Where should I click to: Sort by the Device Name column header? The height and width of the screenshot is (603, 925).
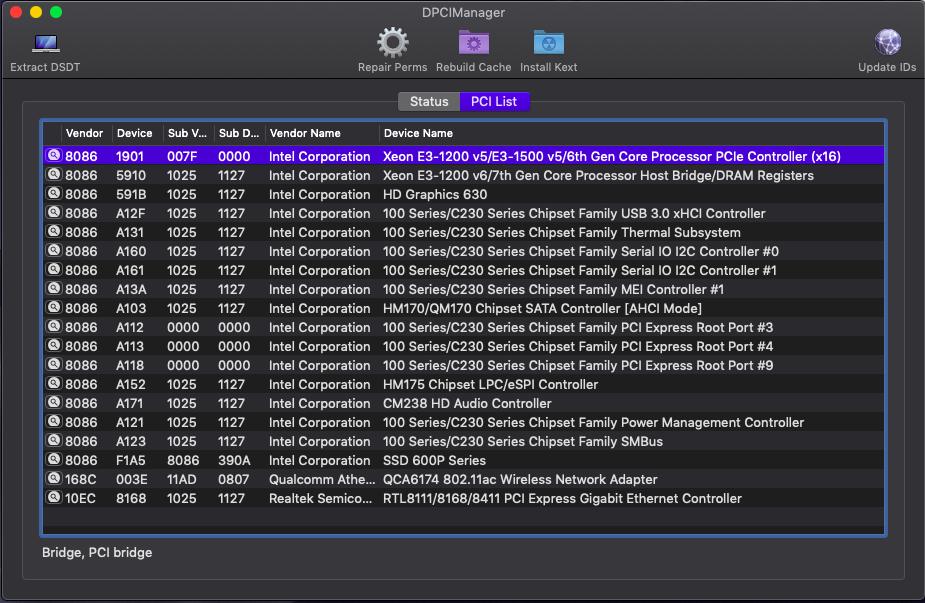(x=418, y=133)
